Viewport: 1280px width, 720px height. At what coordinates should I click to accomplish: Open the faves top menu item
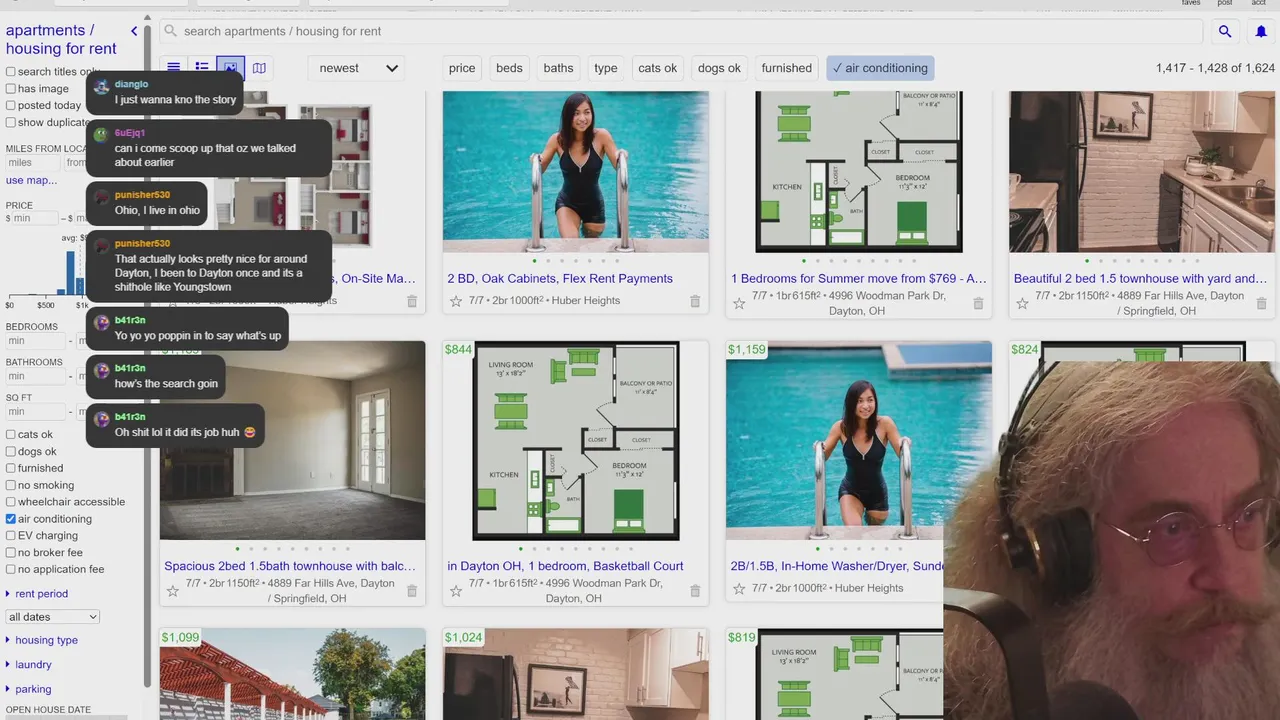coord(1191,3)
